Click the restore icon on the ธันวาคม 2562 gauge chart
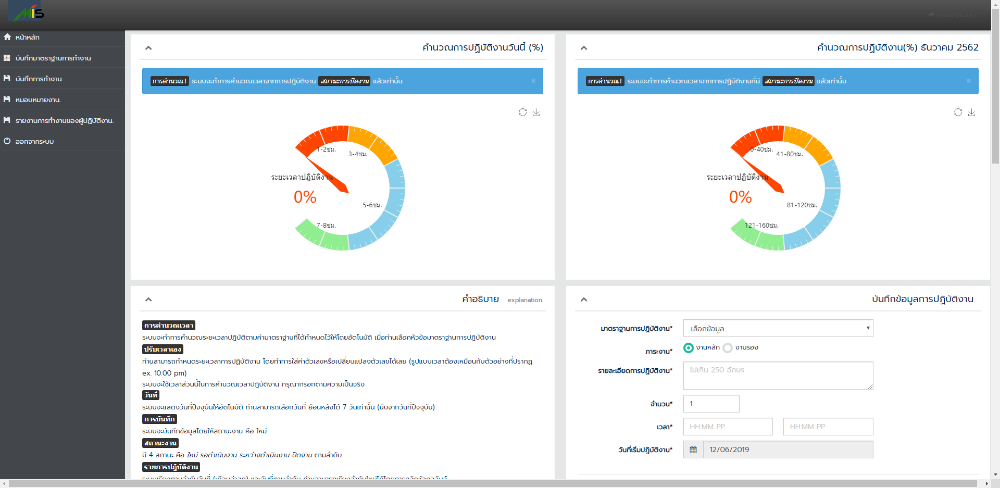 (x=958, y=112)
